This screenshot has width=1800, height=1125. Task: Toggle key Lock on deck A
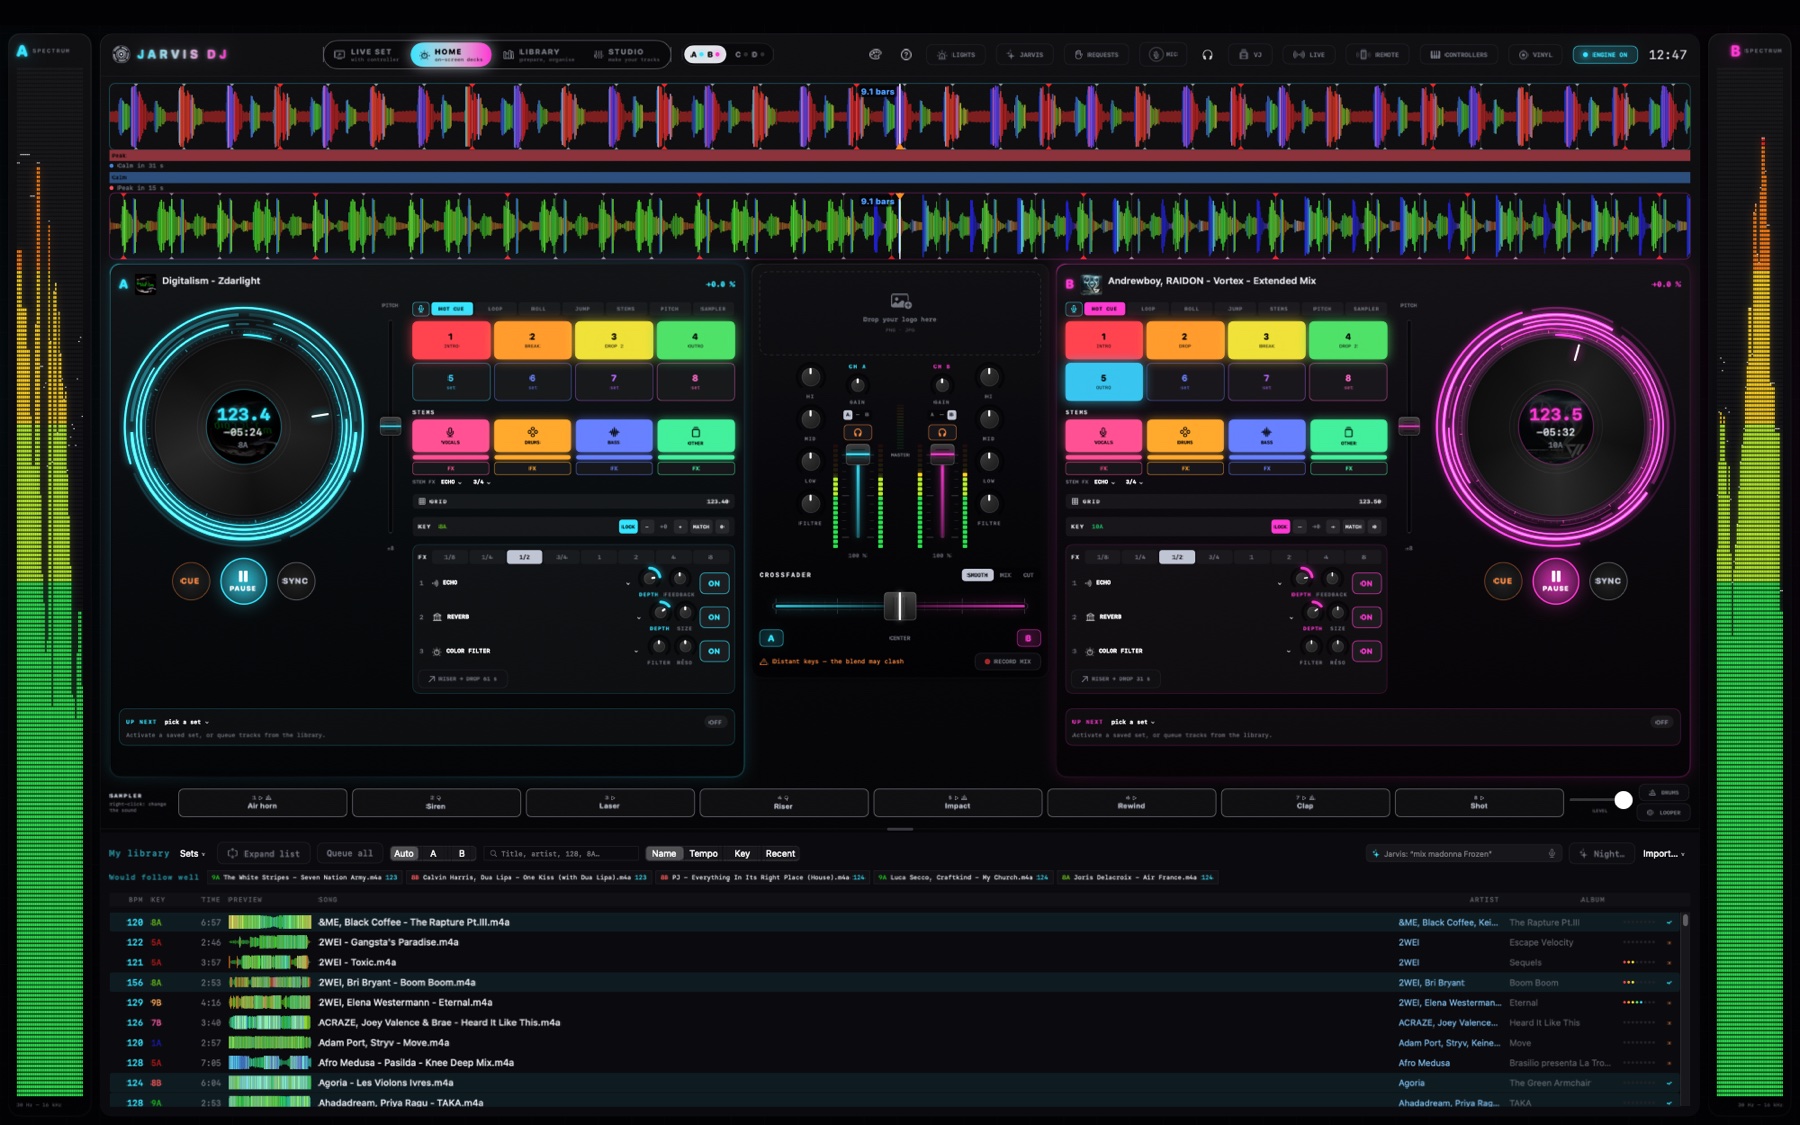tap(628, 526)
